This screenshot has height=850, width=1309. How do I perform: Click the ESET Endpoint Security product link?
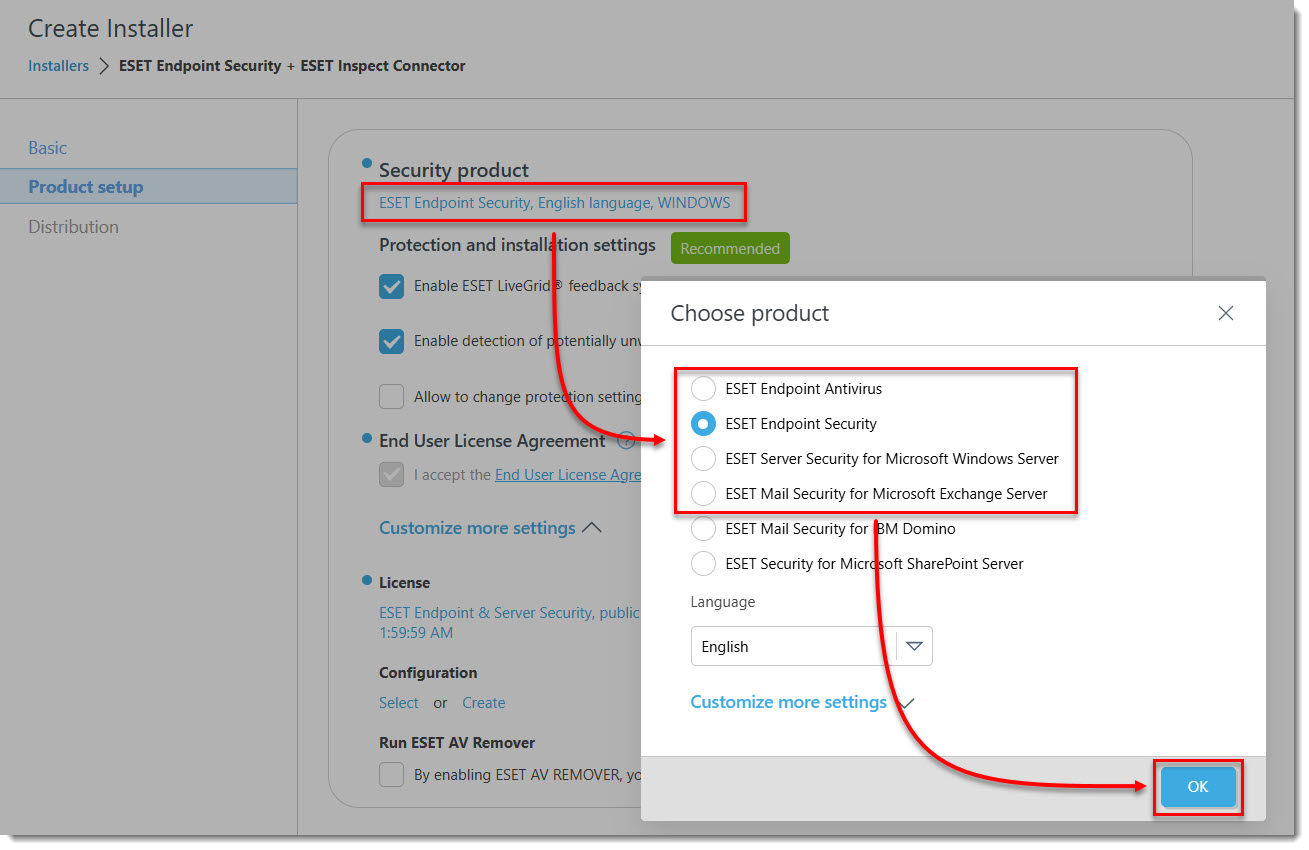click(554, 203)
